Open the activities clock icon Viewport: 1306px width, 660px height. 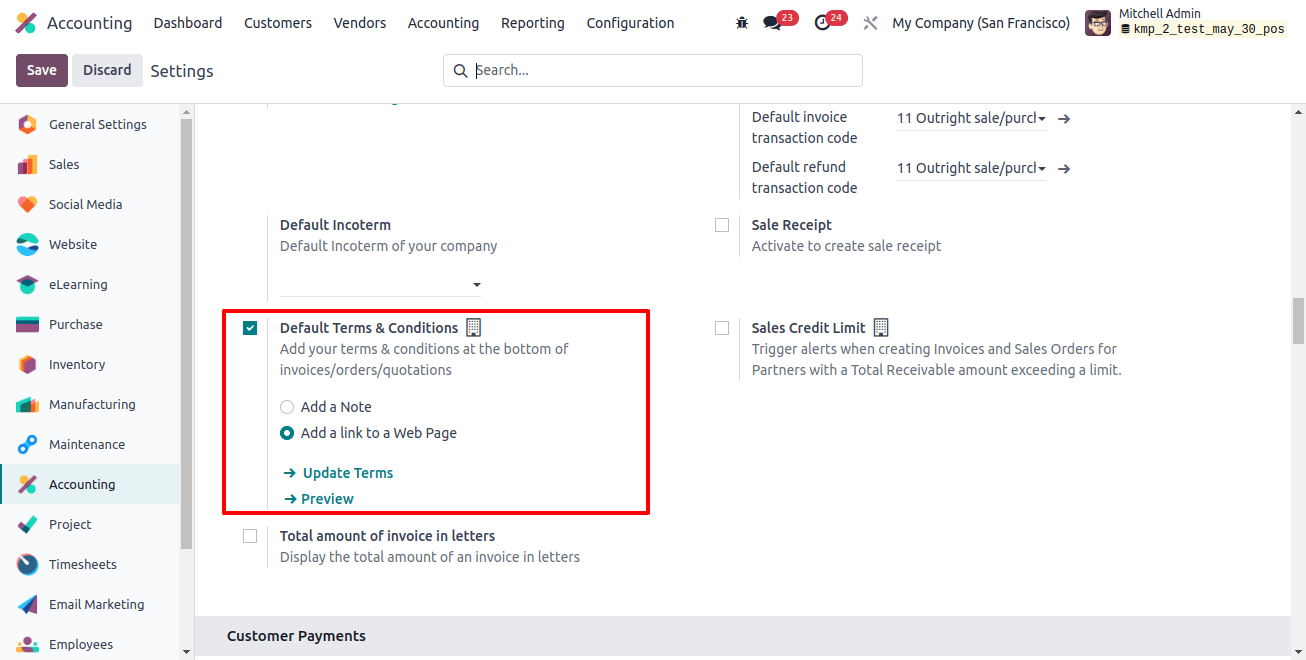tap(822, 23)
